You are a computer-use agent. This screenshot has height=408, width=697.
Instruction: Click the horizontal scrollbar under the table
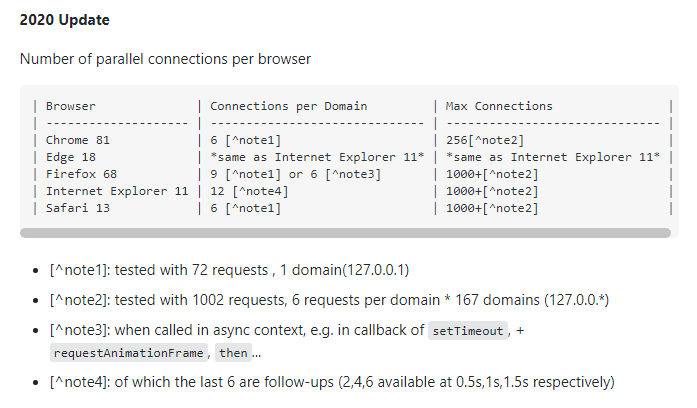pos(345,233)
